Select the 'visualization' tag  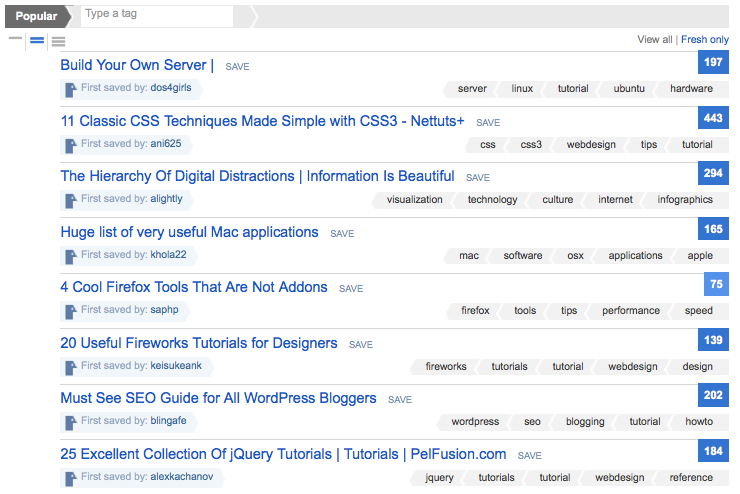[414, 200]
